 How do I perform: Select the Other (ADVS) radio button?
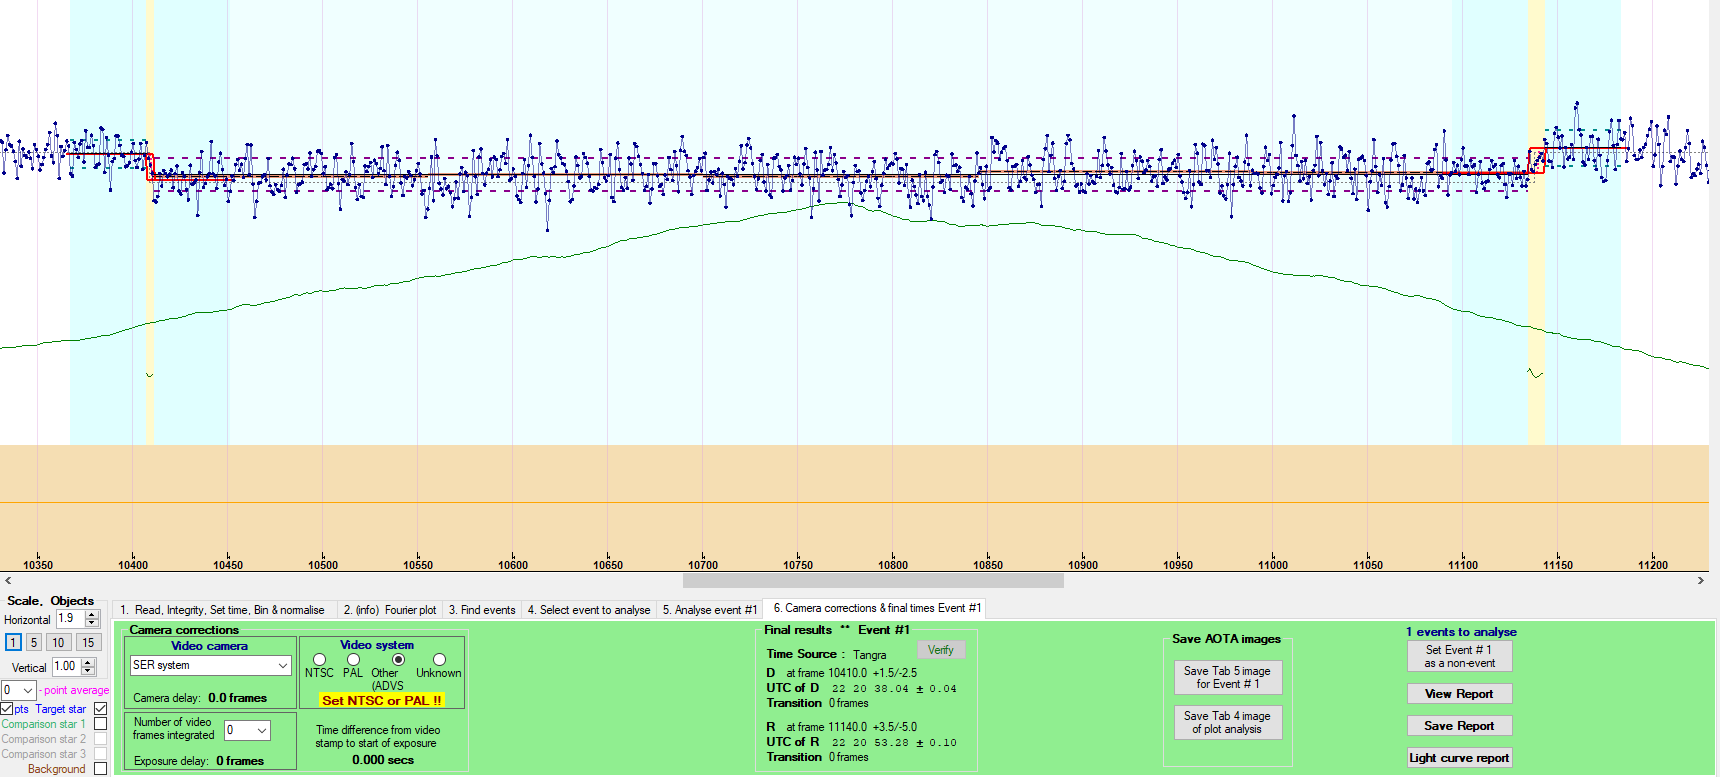point(399,660)
